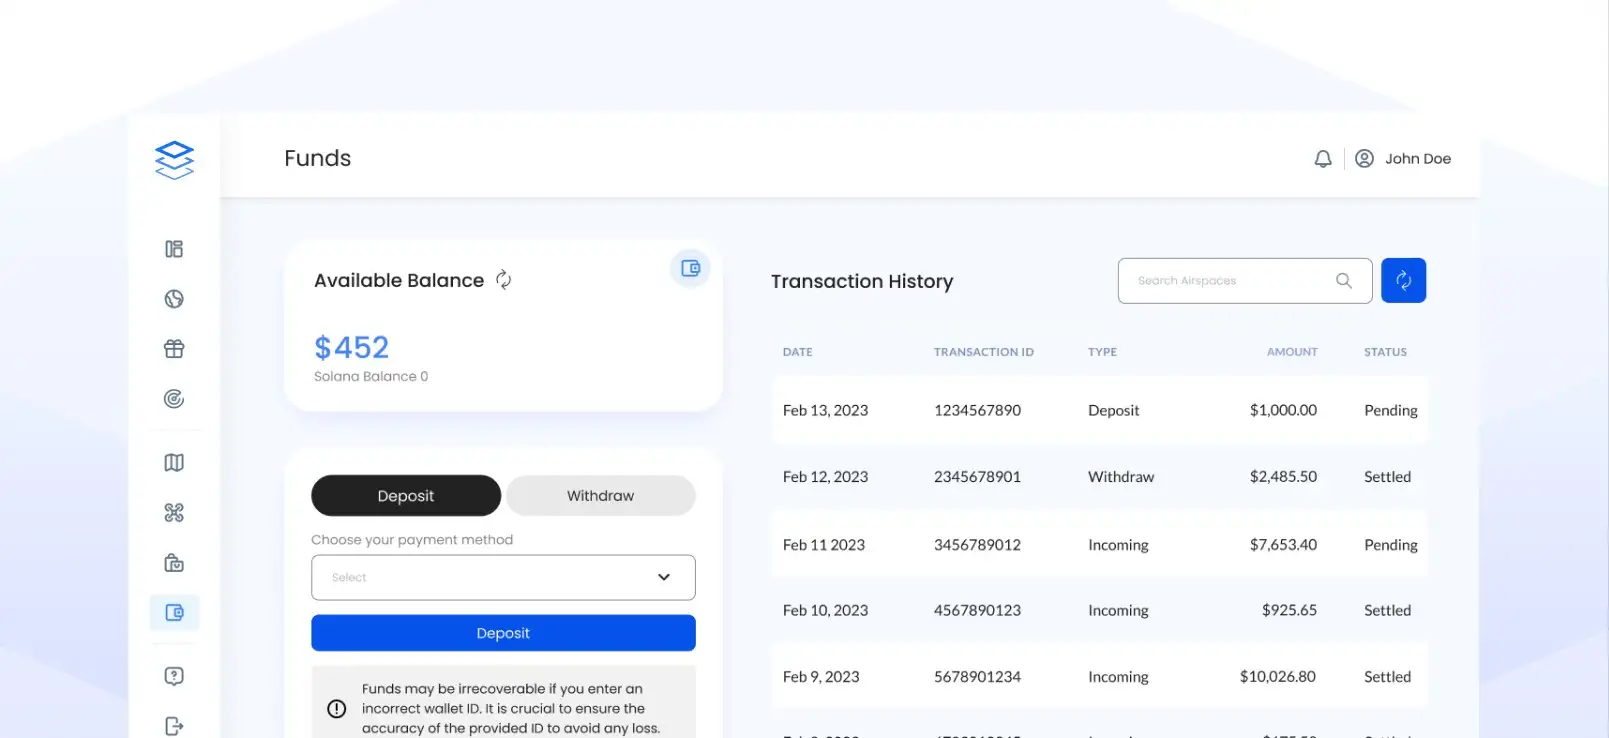Click the logout icon in sidebar

(174, 726)
